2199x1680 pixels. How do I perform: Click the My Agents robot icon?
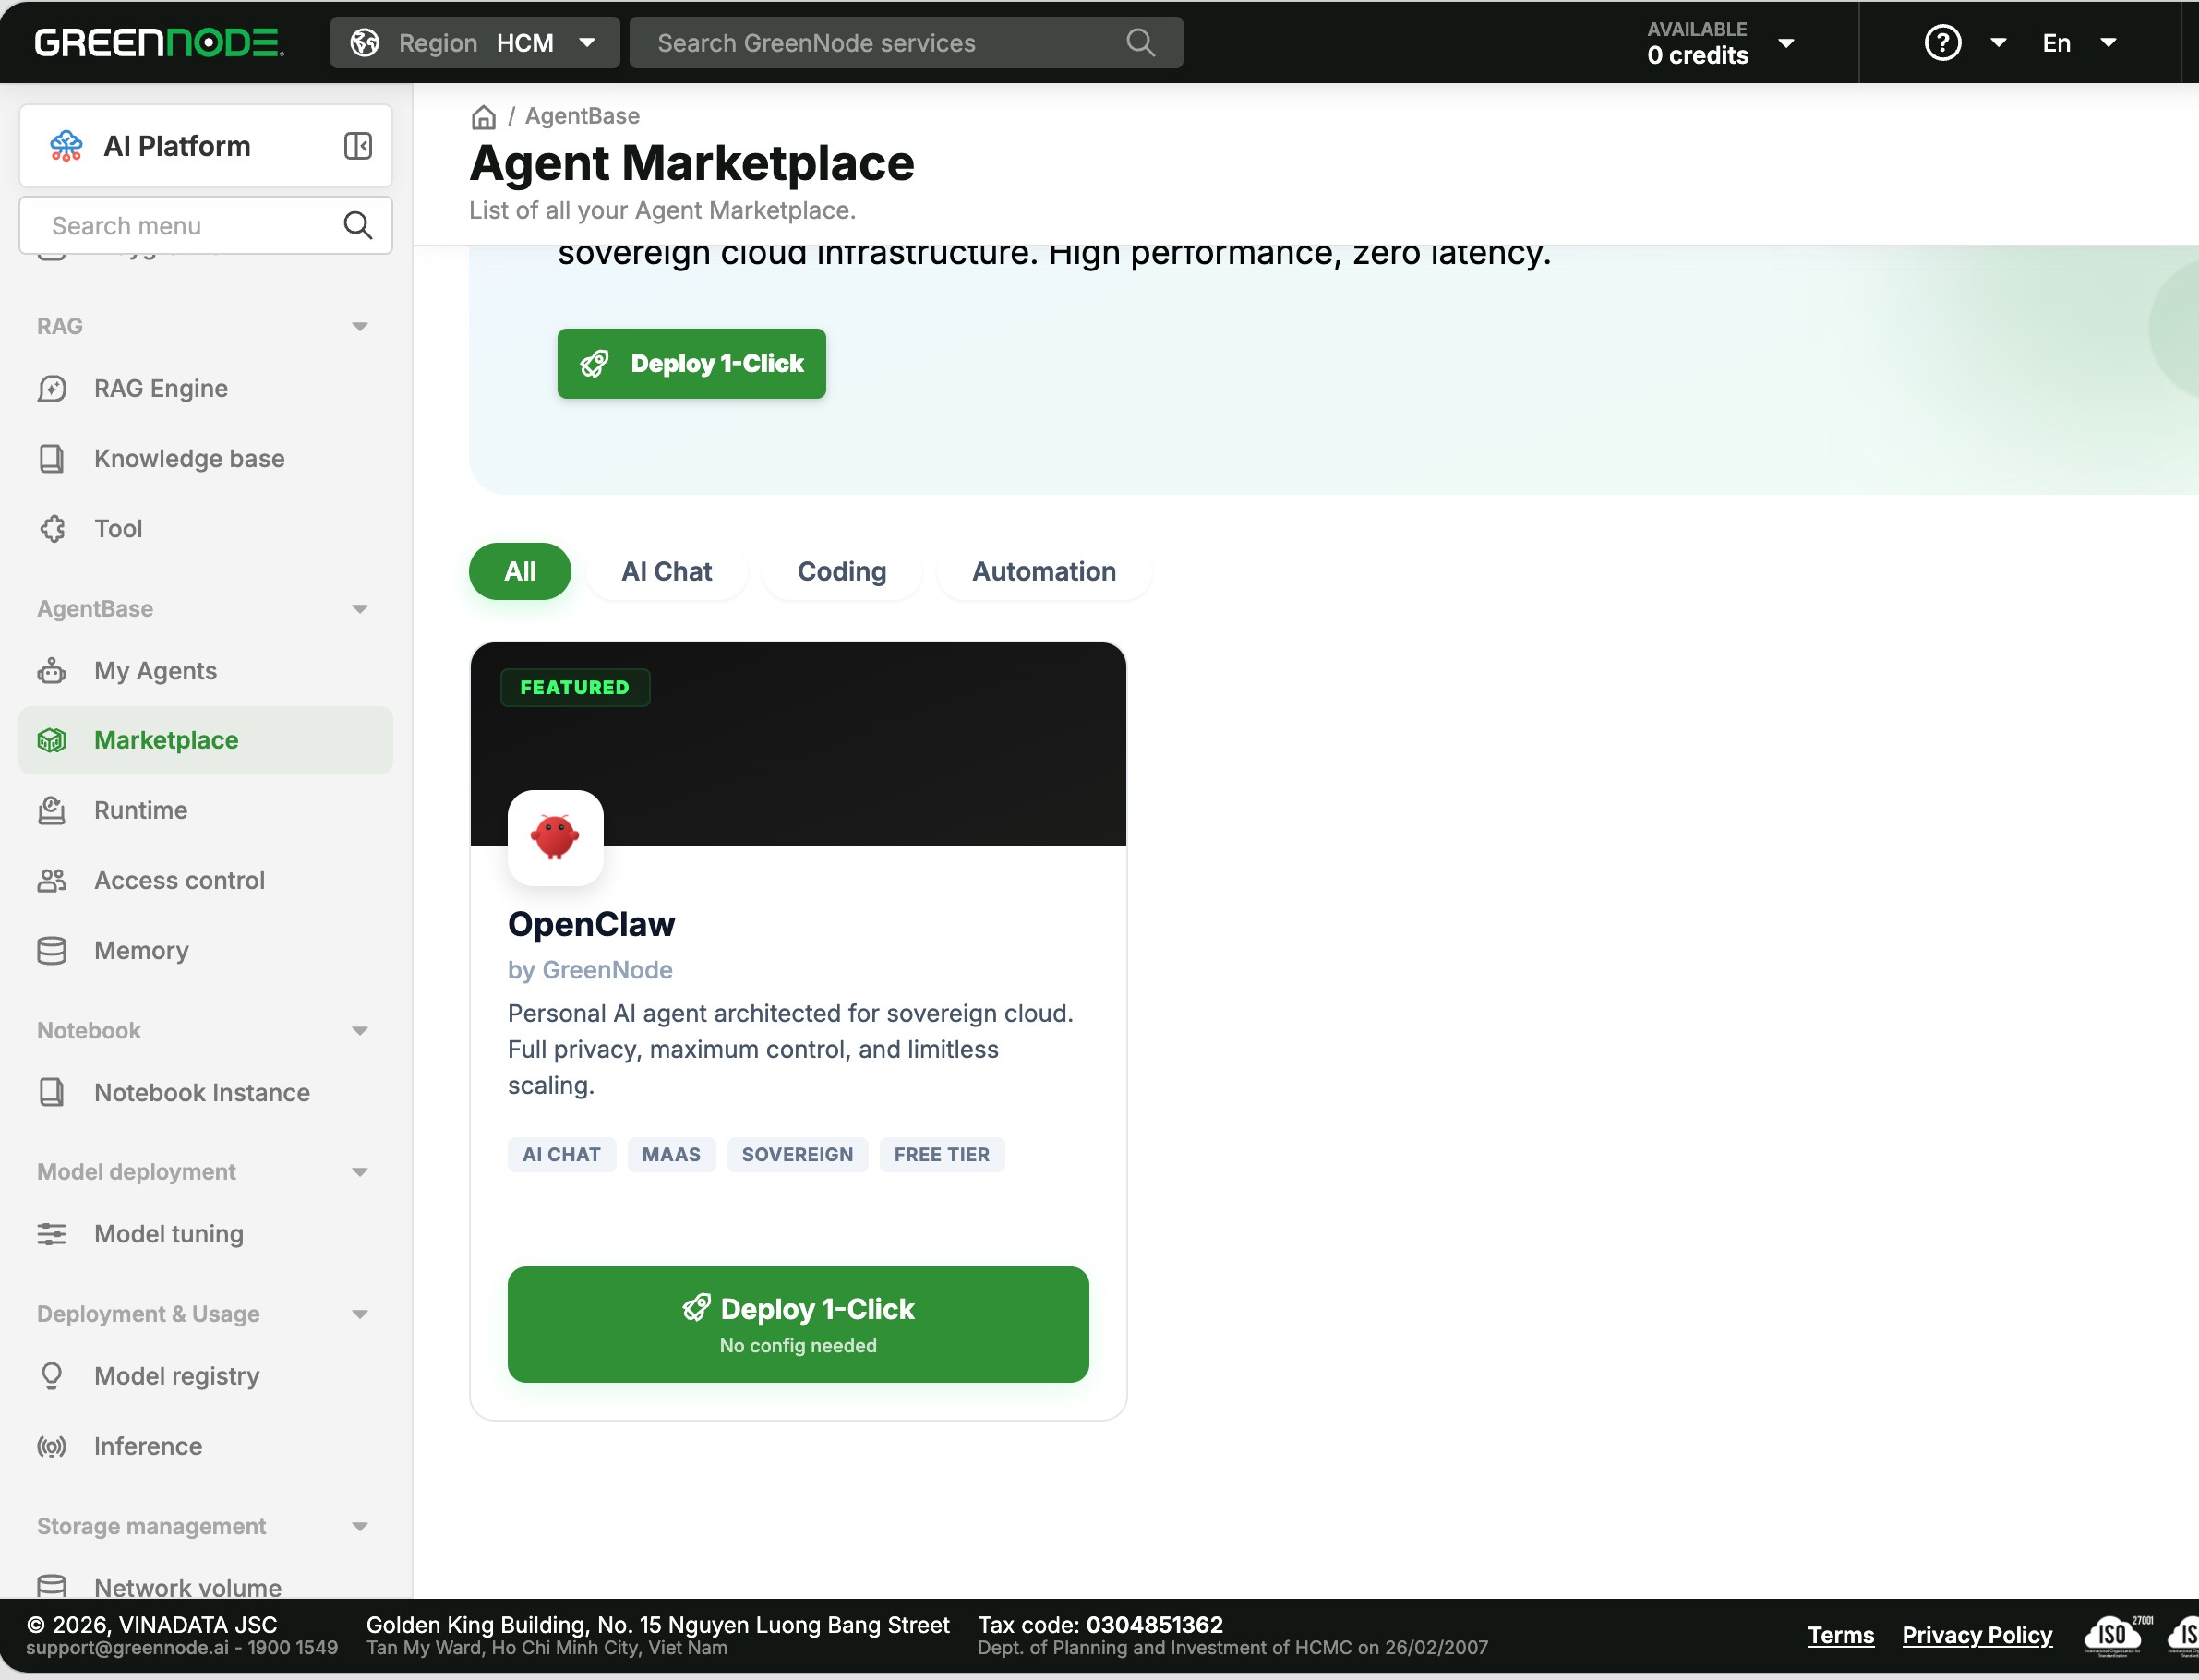52,671
